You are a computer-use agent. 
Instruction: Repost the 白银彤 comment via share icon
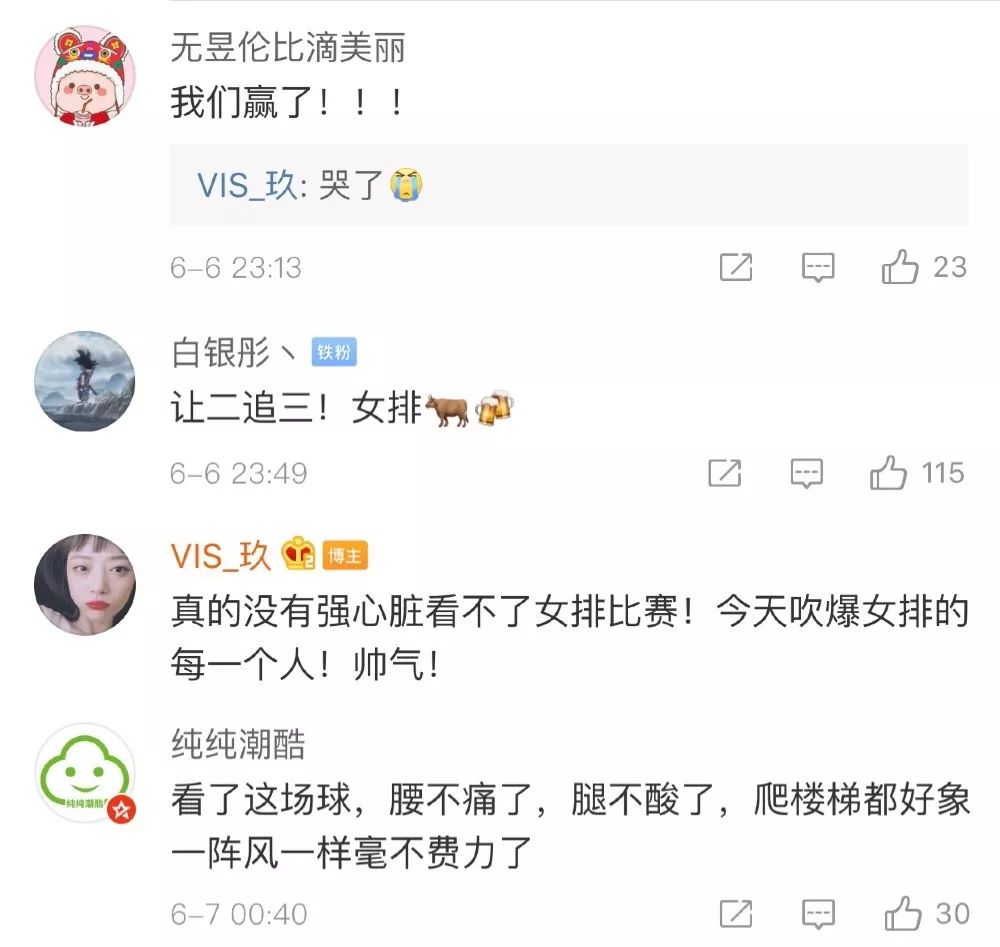[724, 473]
